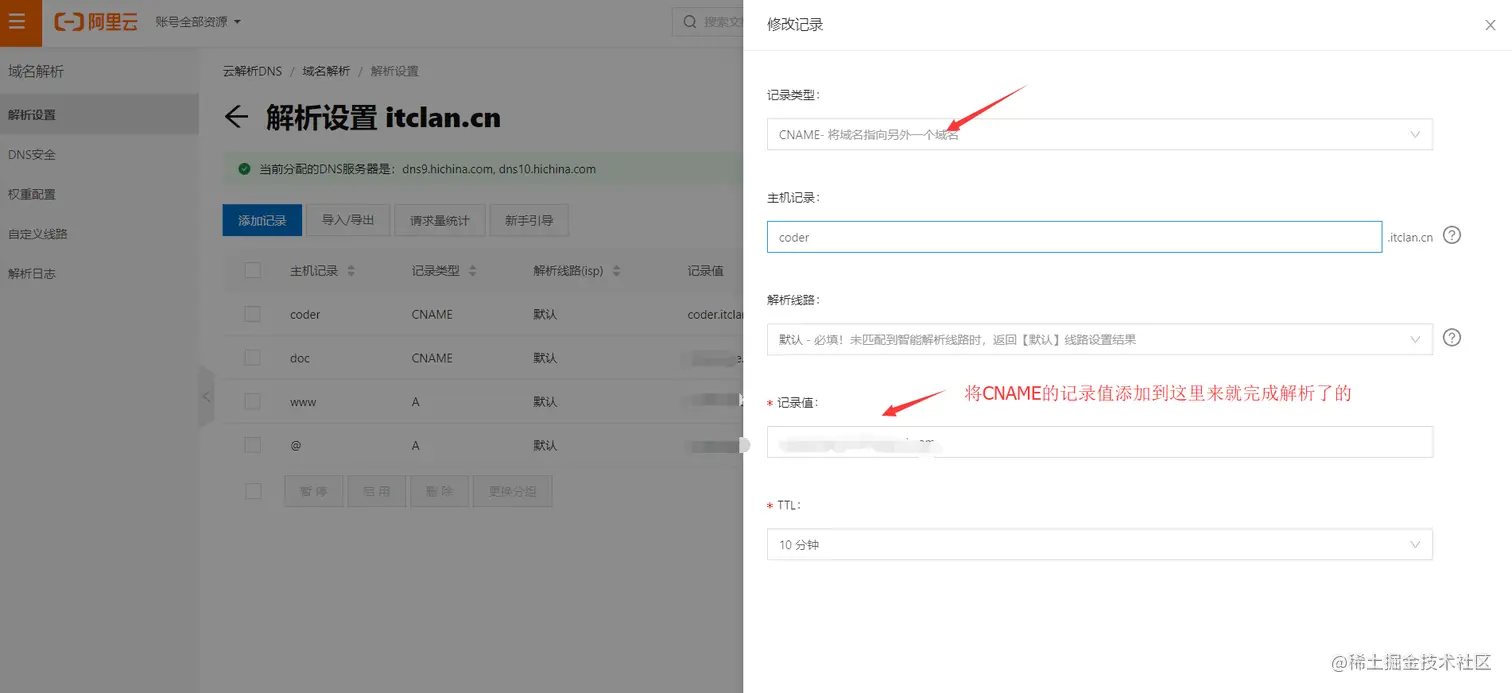Click A type in the www row
Screen dimensions: 1512x693
coord(416,401)
